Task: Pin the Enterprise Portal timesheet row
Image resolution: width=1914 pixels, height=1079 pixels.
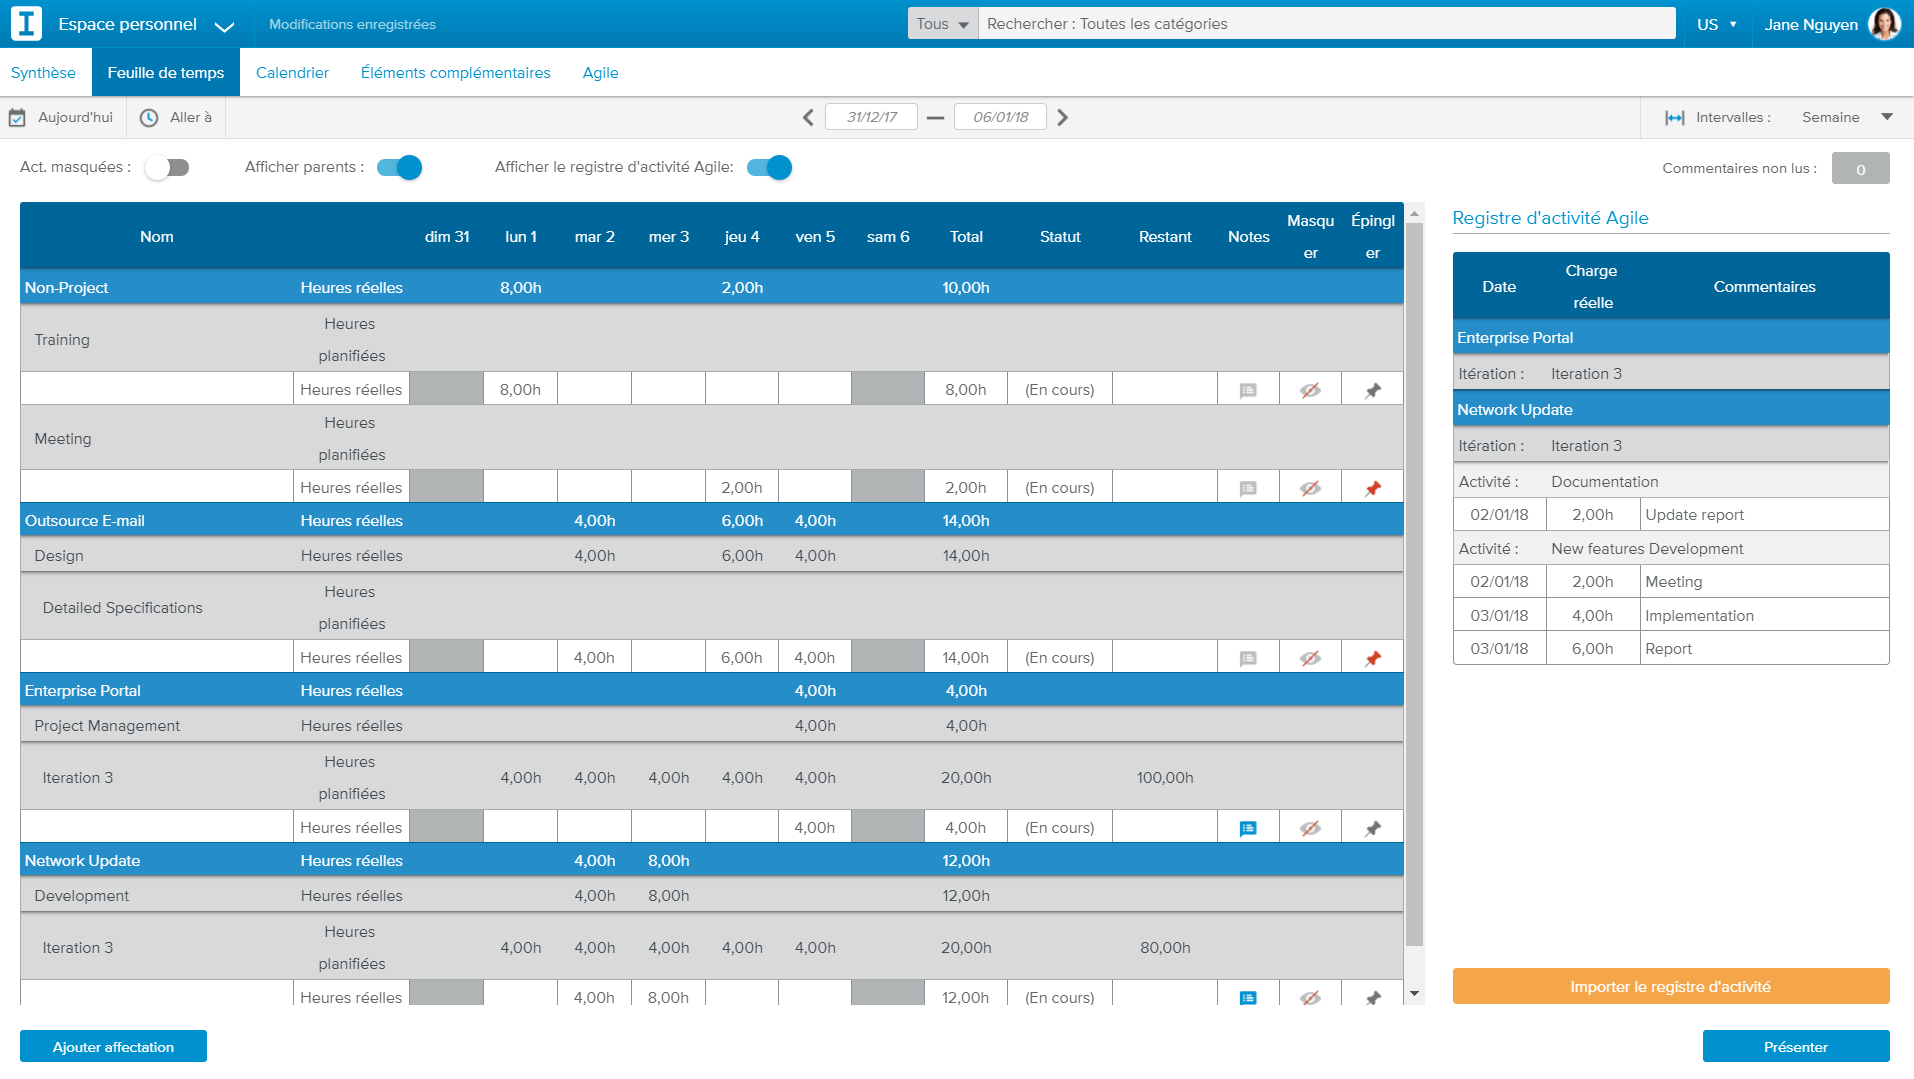Action: [x=1372, y=827]
